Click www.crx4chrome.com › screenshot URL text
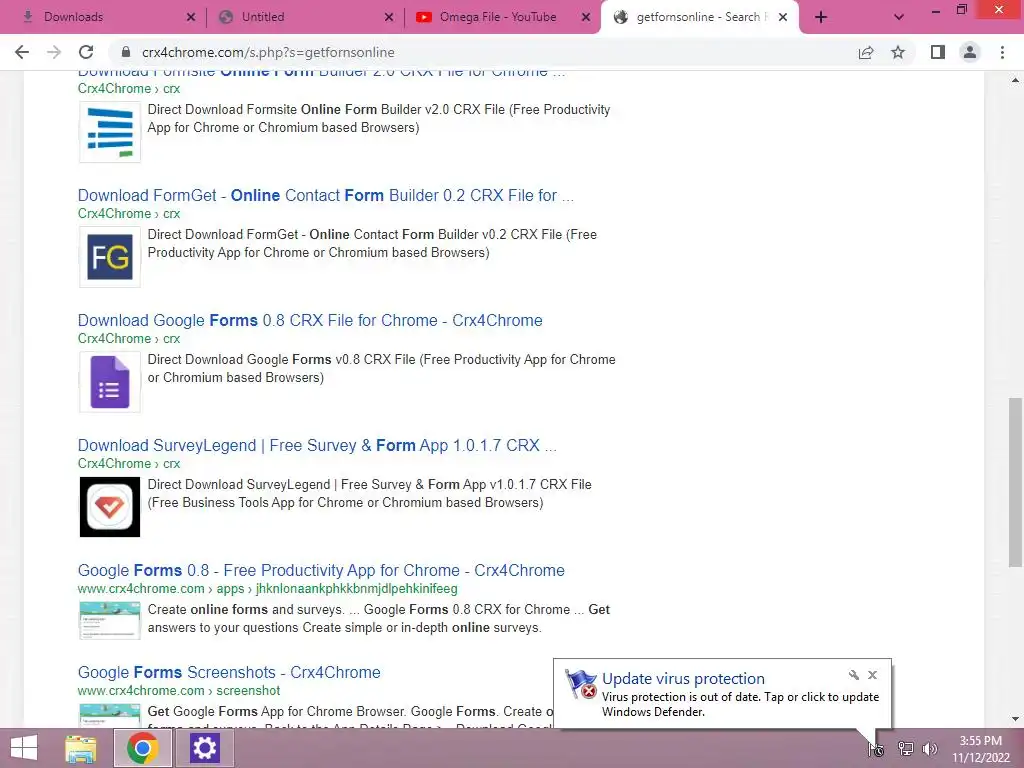The image size is (1024, 768). pos(178,690)
